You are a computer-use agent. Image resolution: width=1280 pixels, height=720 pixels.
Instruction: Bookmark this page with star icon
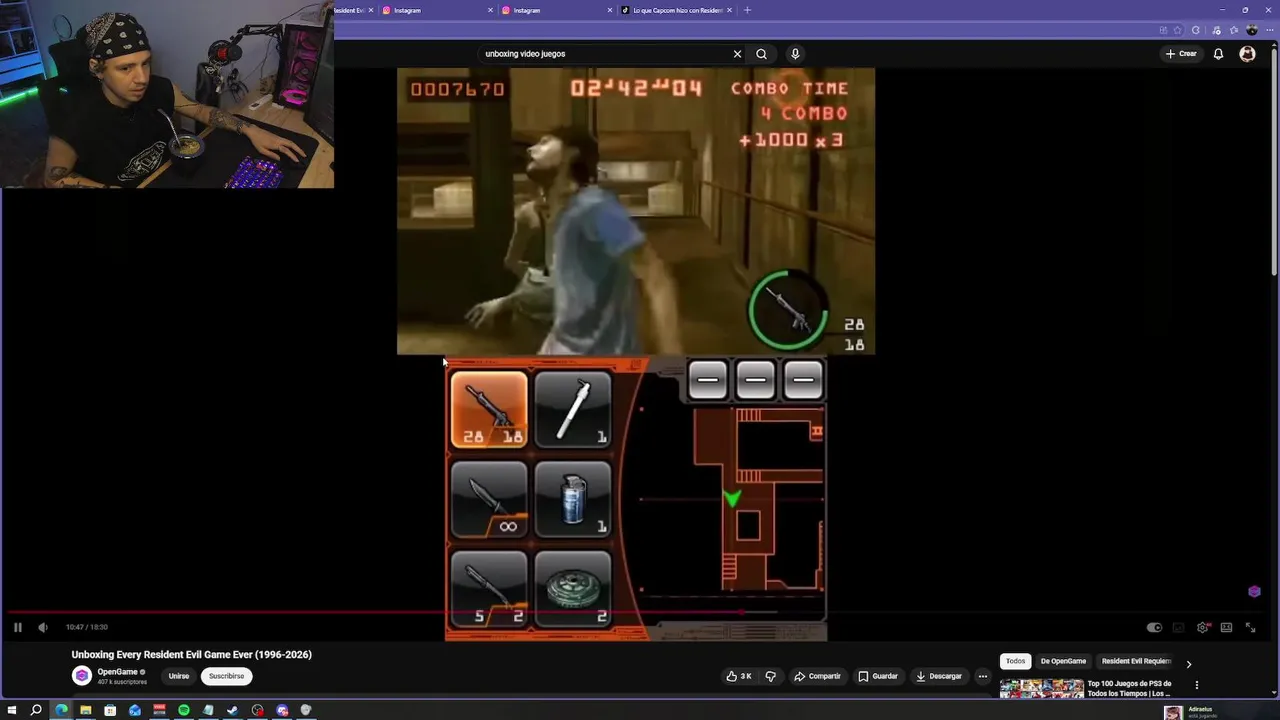pyautogui.click(x=1178, y=30)
